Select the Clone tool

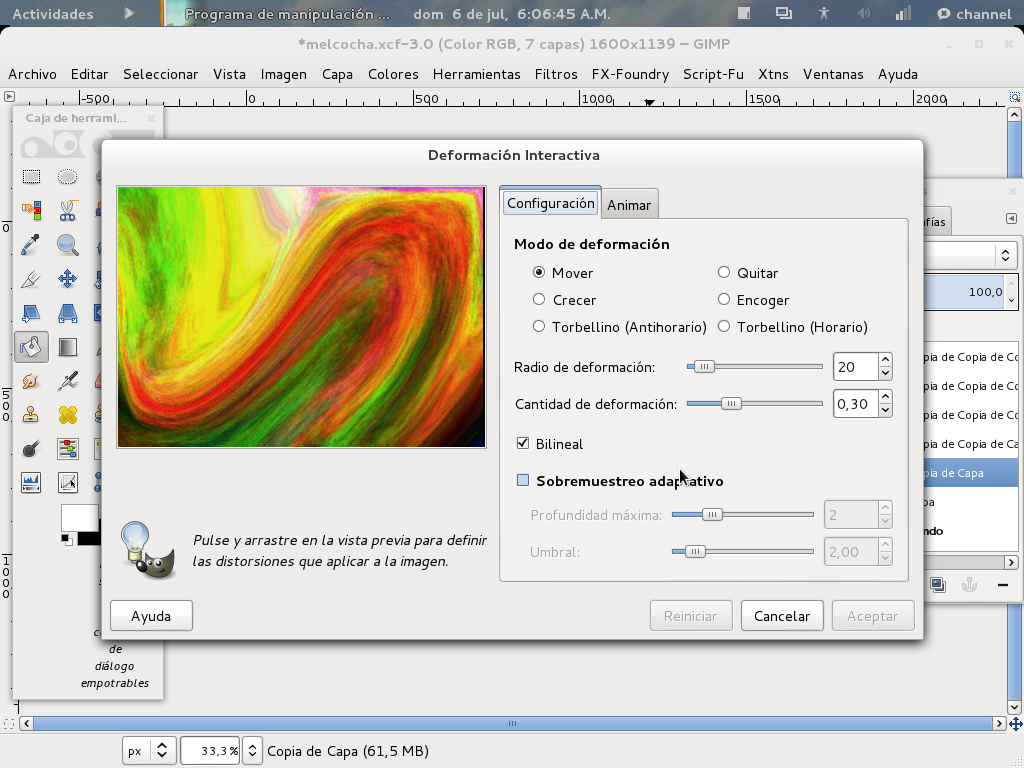coord(30,414)
